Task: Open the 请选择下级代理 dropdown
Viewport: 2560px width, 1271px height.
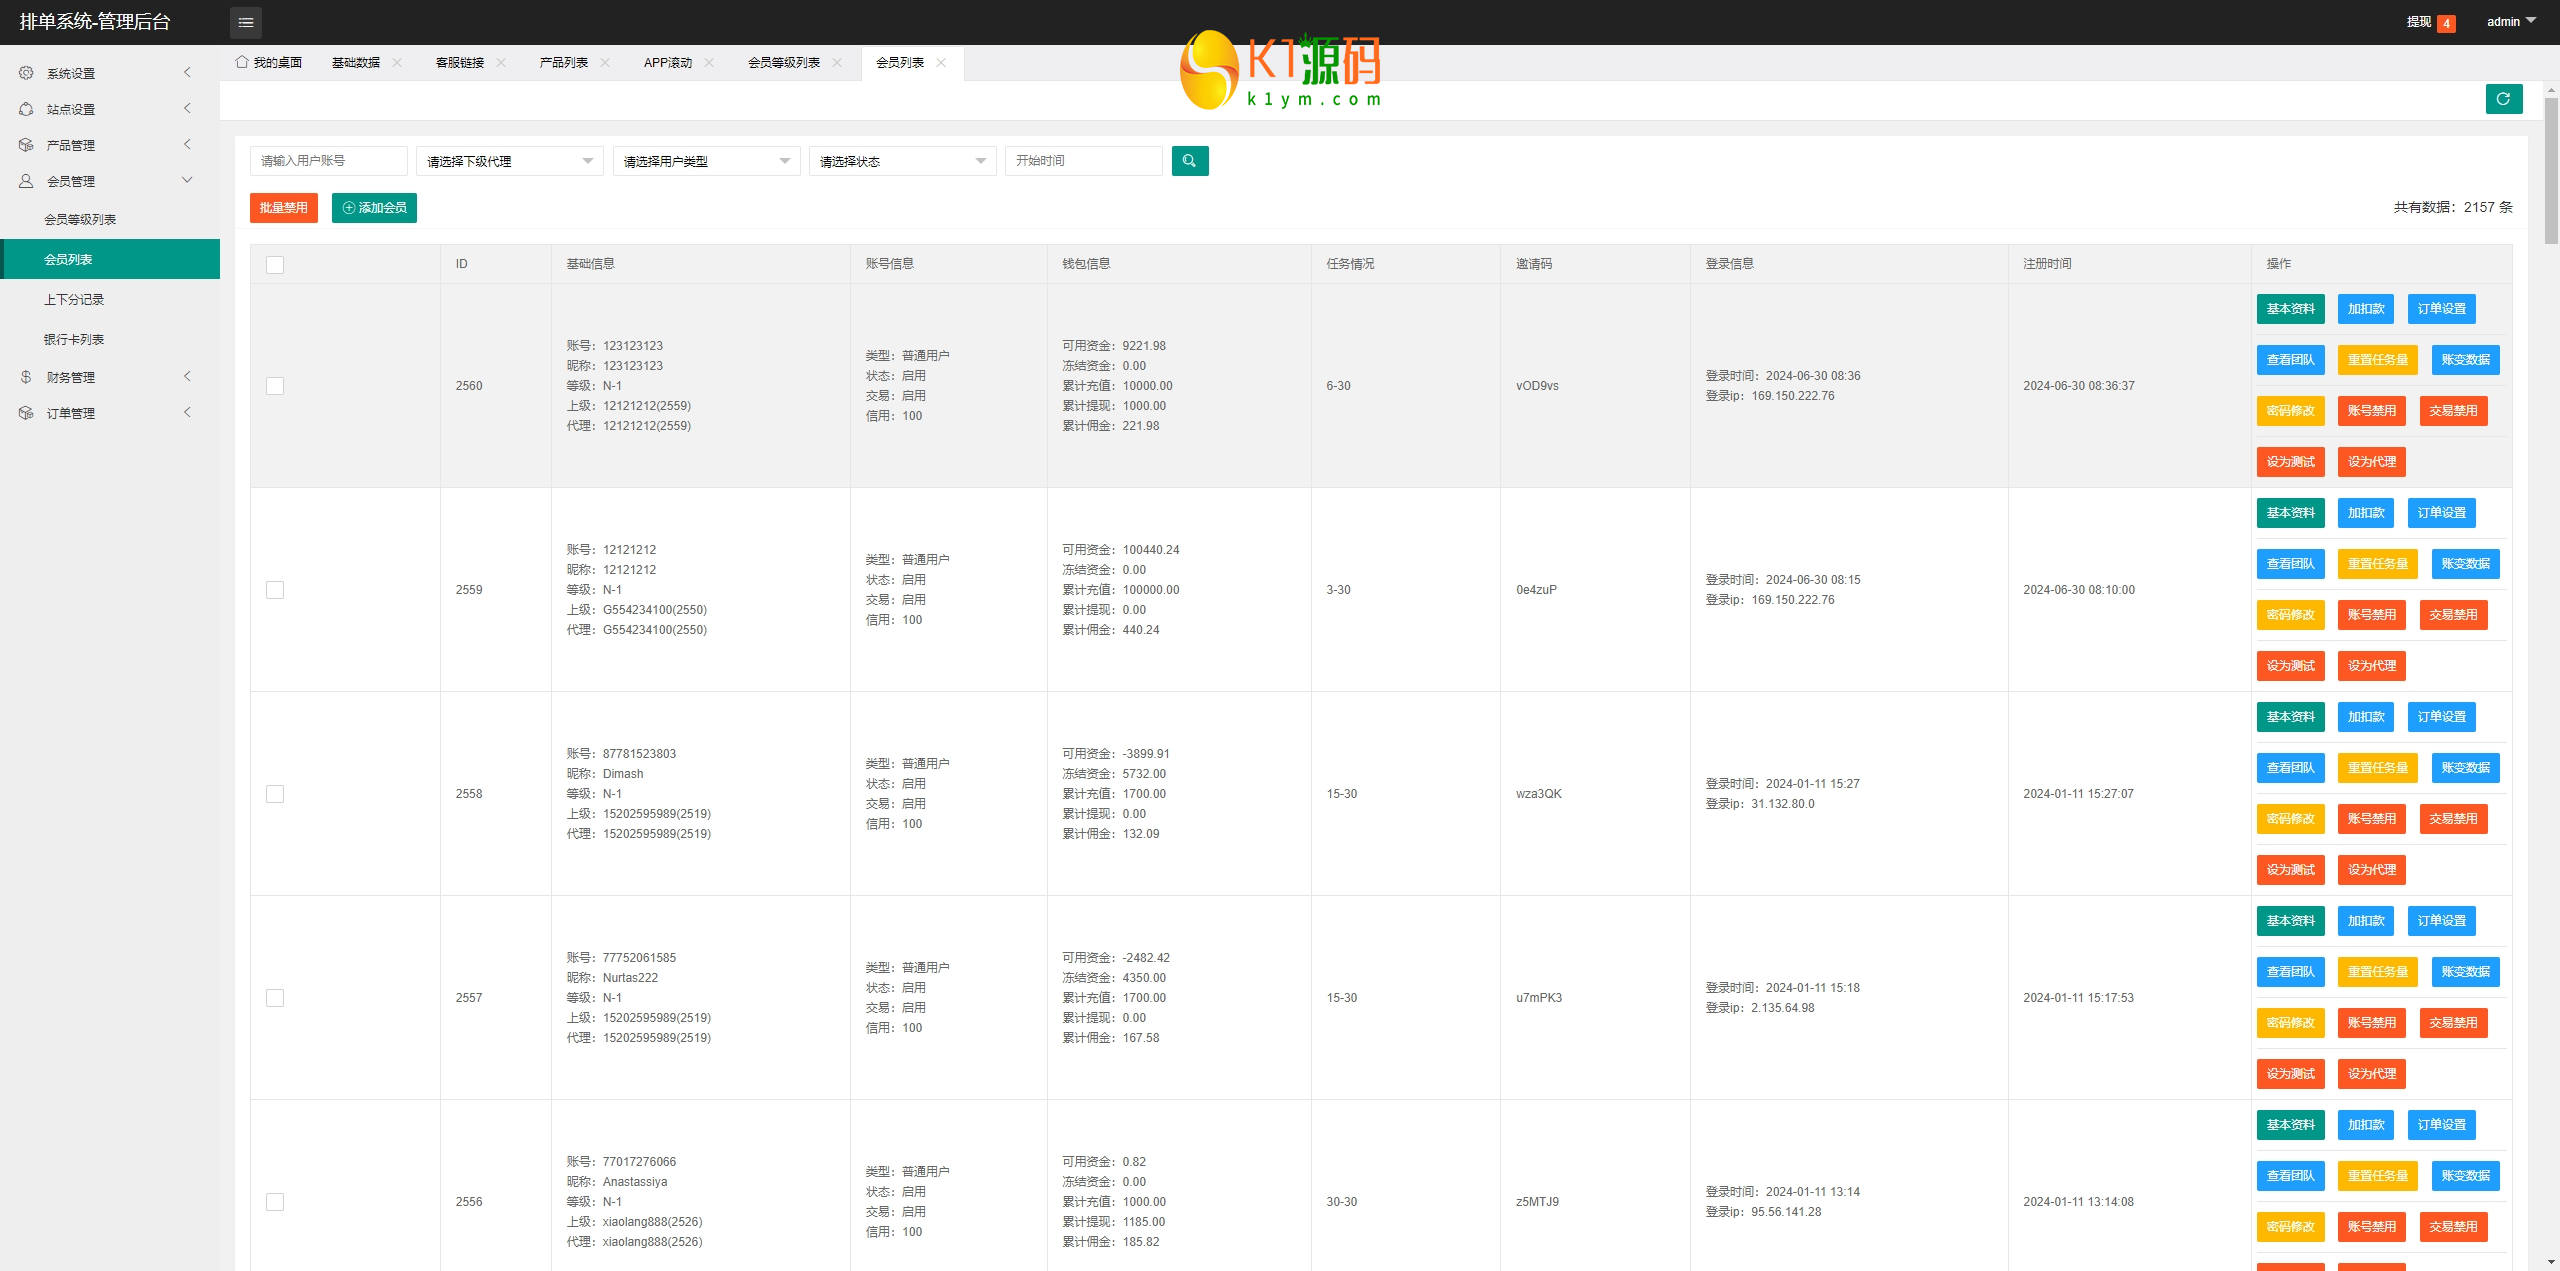Action: point(509,161)
